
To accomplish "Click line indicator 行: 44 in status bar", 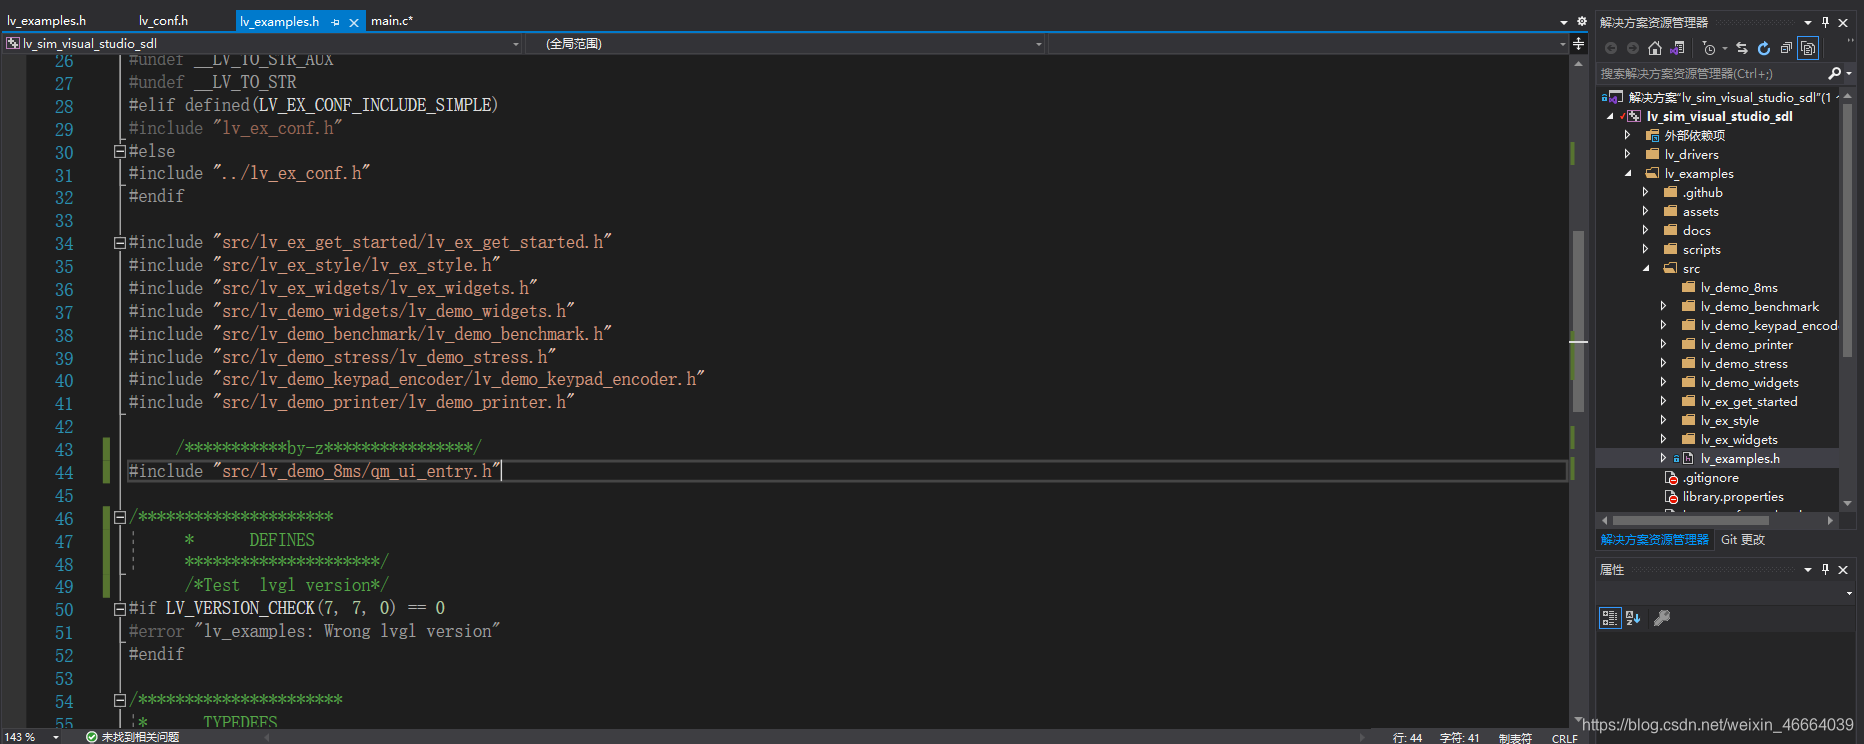I will (x=1407, y=738).
